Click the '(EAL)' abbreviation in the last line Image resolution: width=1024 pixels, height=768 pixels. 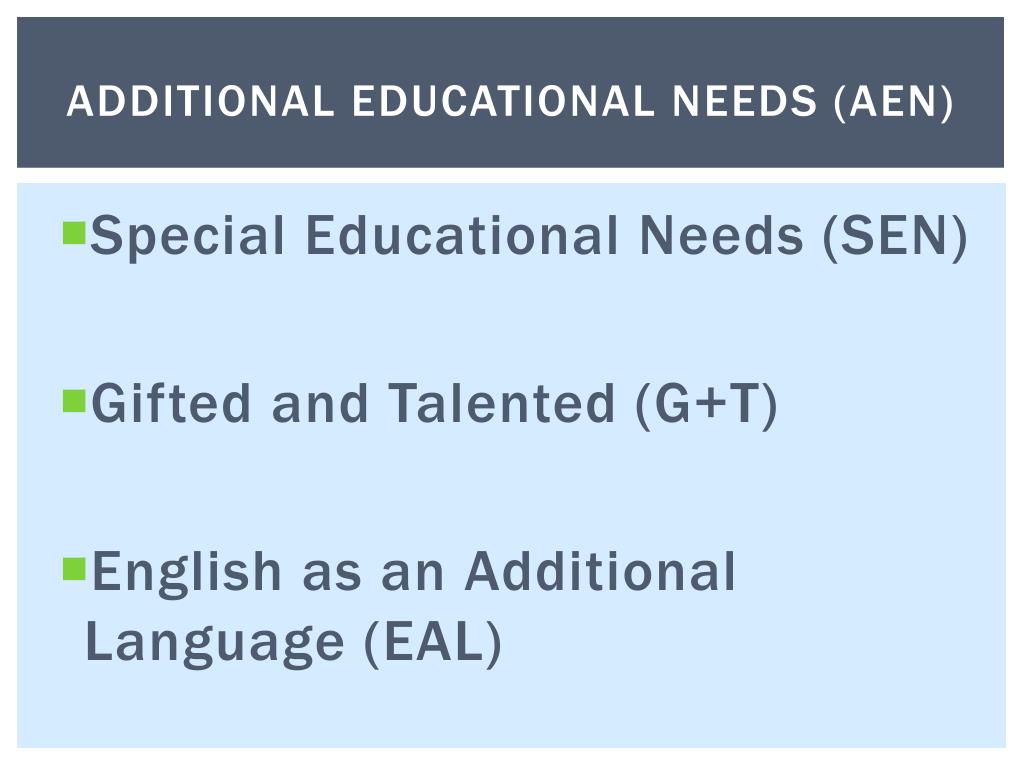click(433, 643)
